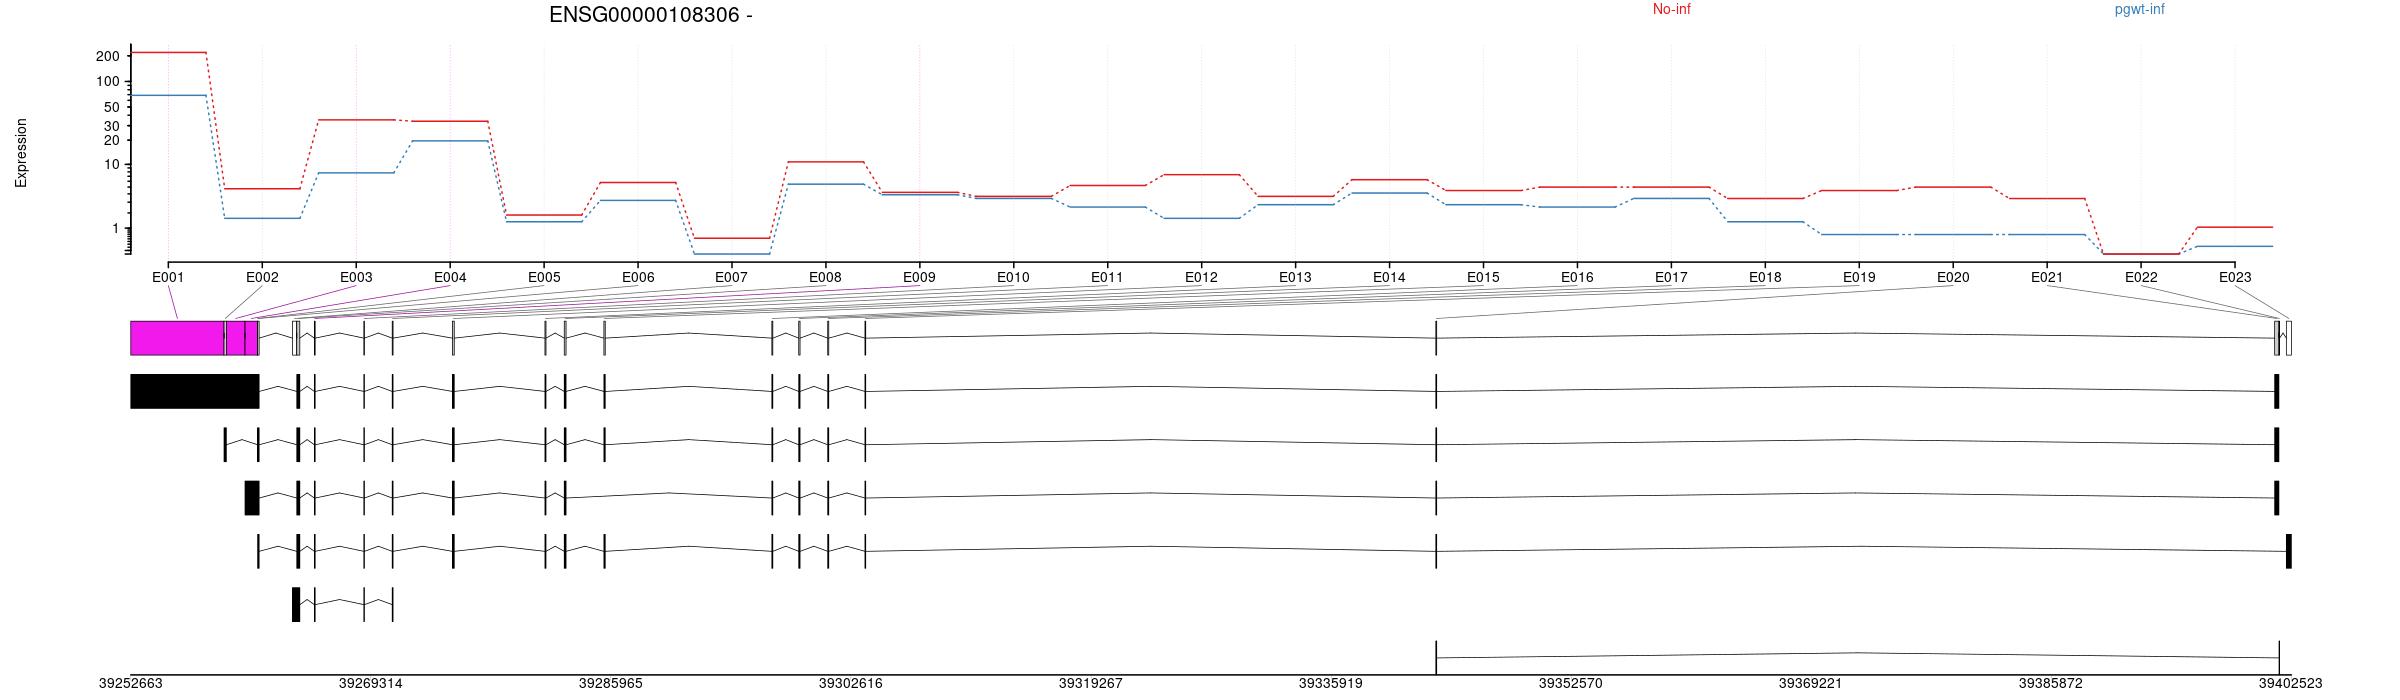Click genomic coordinate 39369221
This screenshot has width=2400, height=700.
point(1810,684)
